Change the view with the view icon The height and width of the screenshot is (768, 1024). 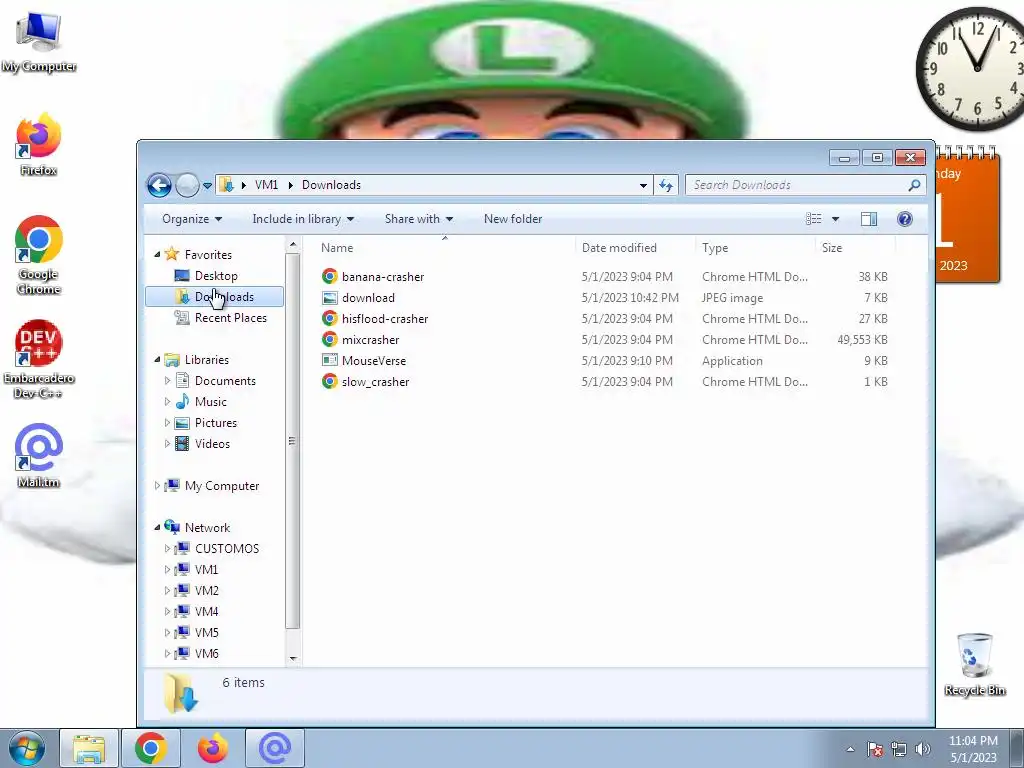click(x=814, y=219)
